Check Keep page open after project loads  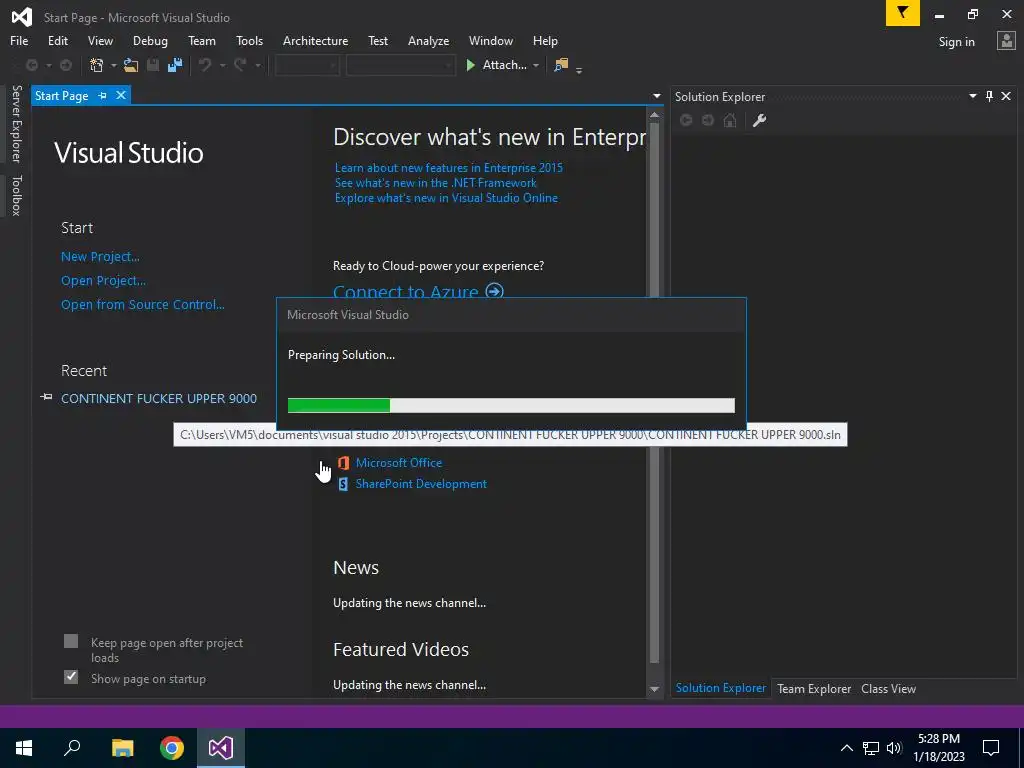point(71,641)
